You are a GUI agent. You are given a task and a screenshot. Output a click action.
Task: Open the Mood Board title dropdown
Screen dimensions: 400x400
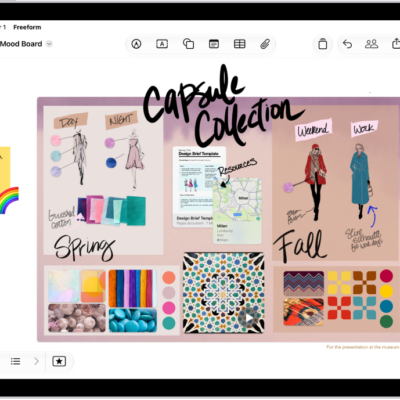(x=49, y=44)
